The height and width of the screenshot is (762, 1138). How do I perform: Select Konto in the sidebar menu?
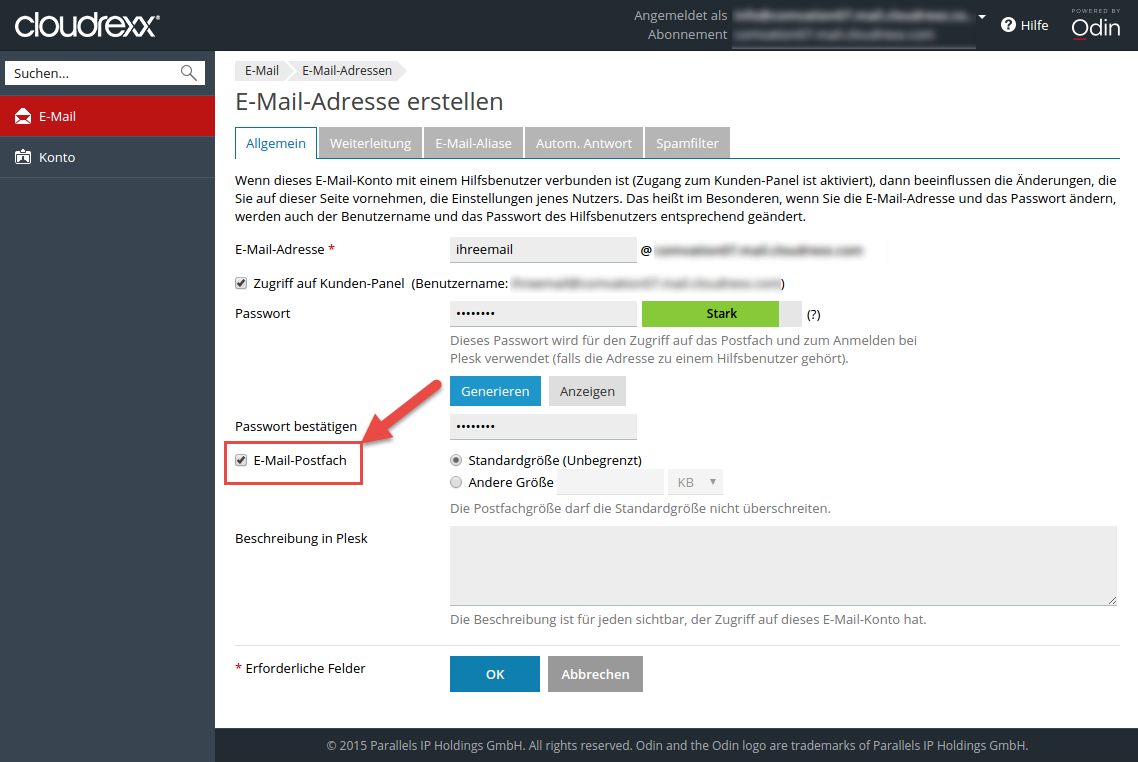pyautogui.click(x=107, y=157)
